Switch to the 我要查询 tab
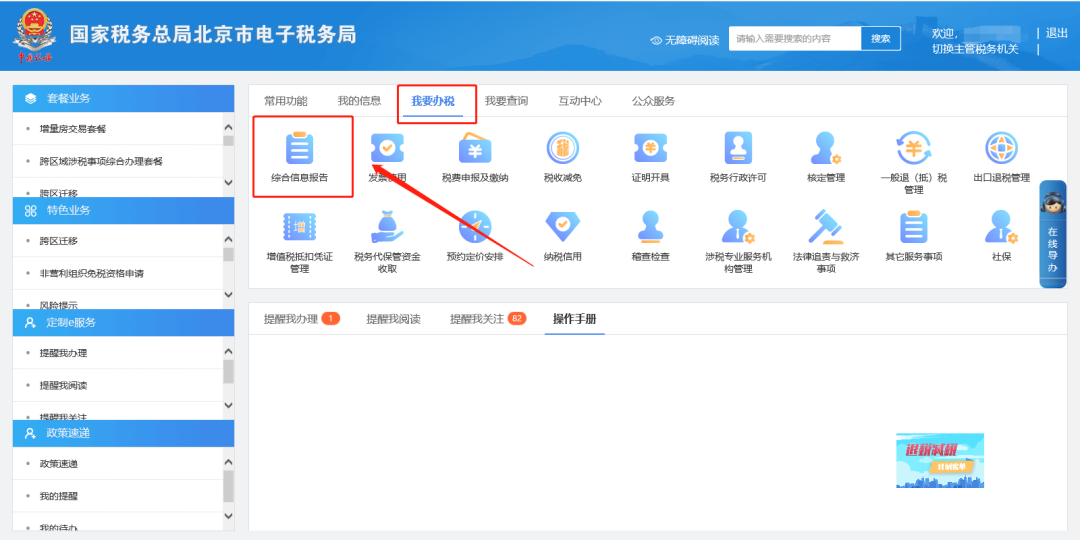The width and height of the screenshot is (1080, 540). [x=506, y=101]
